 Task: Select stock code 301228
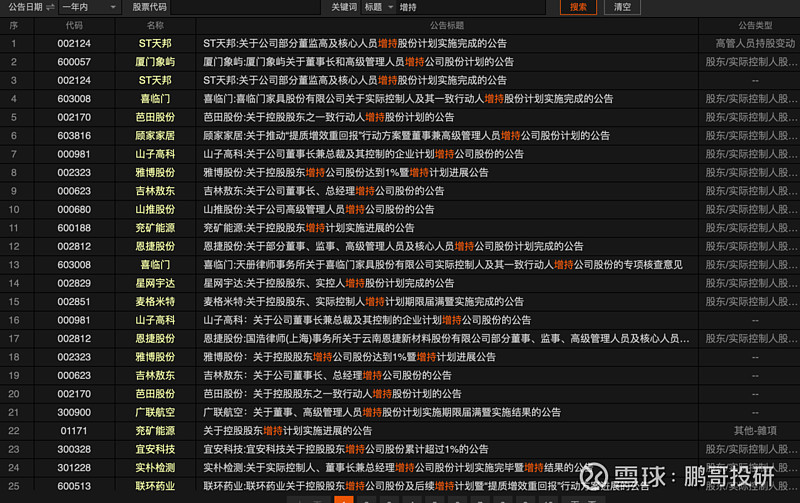tap(74, 467)
